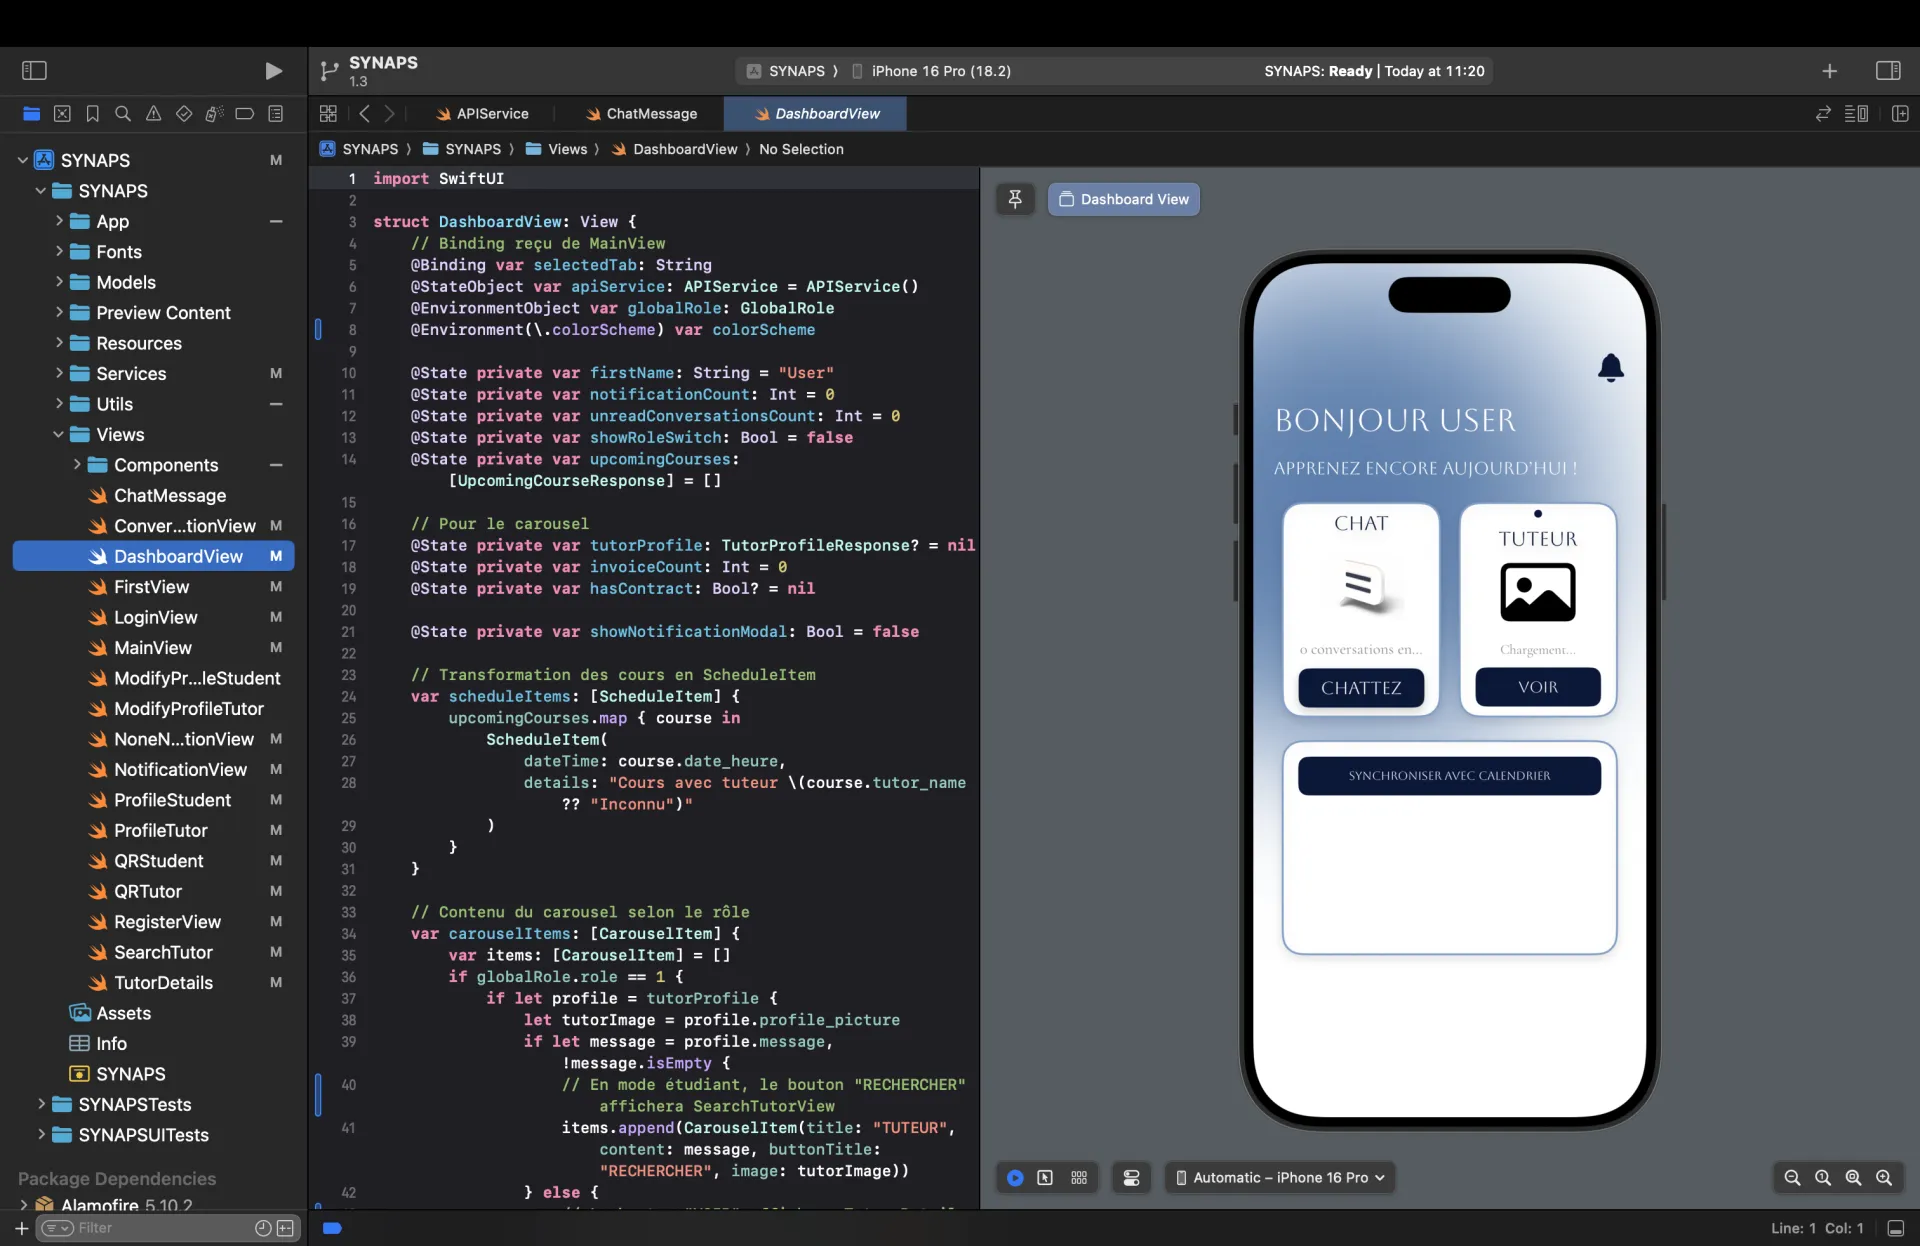Image resolution: width=1920 pixels, height=1246 pixels.
Task: Show related items grid button
Action: tap(328, 114)
